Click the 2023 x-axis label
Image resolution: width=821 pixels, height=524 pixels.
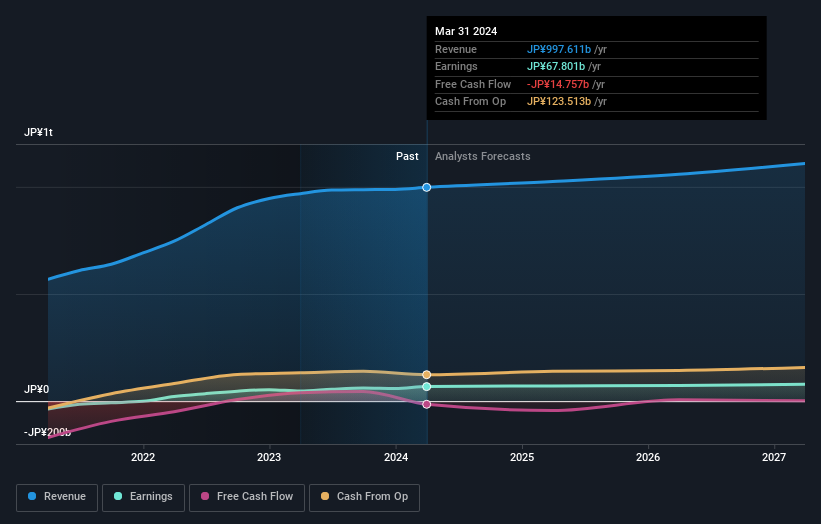269,458
